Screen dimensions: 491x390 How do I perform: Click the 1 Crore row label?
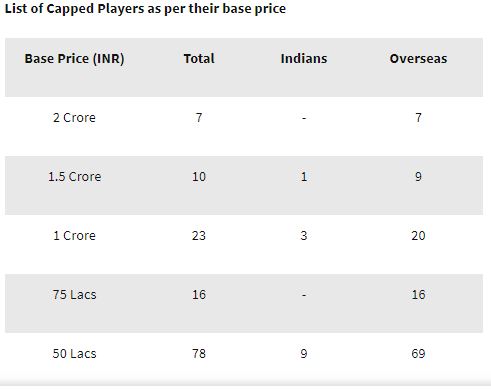pyautogui.click(x=74, y=236)
